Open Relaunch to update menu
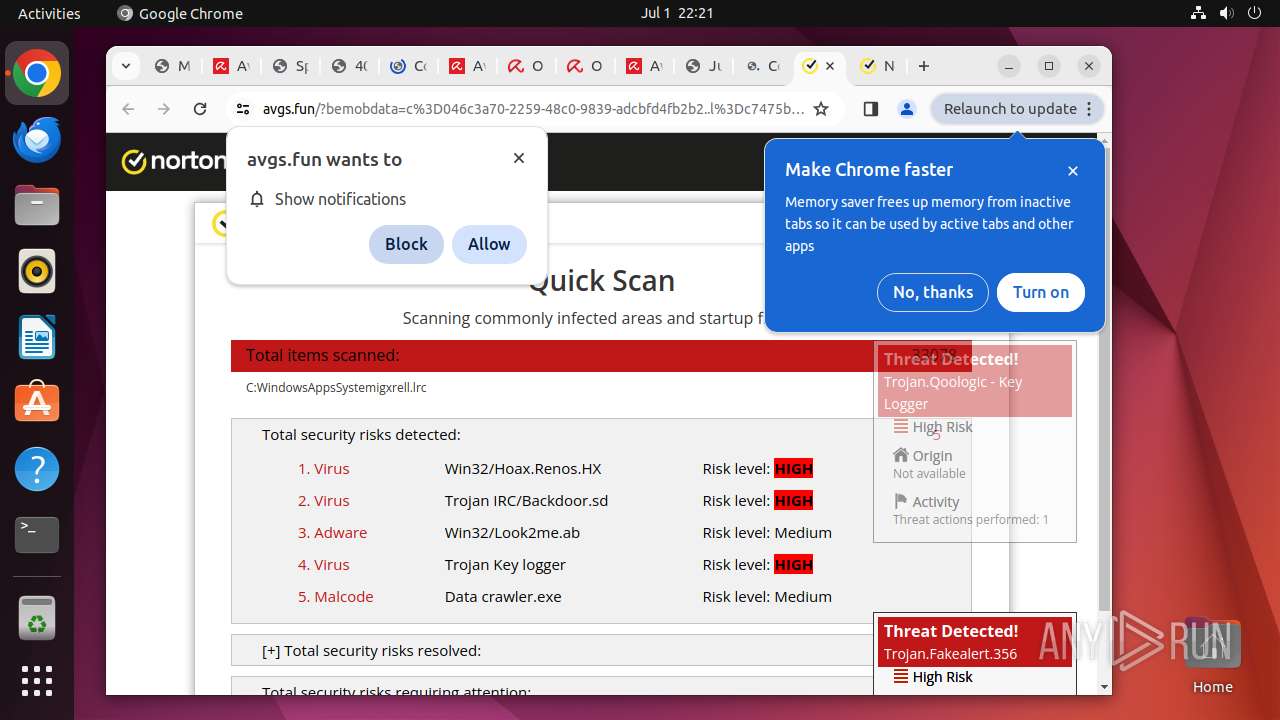 (1018, 109)
